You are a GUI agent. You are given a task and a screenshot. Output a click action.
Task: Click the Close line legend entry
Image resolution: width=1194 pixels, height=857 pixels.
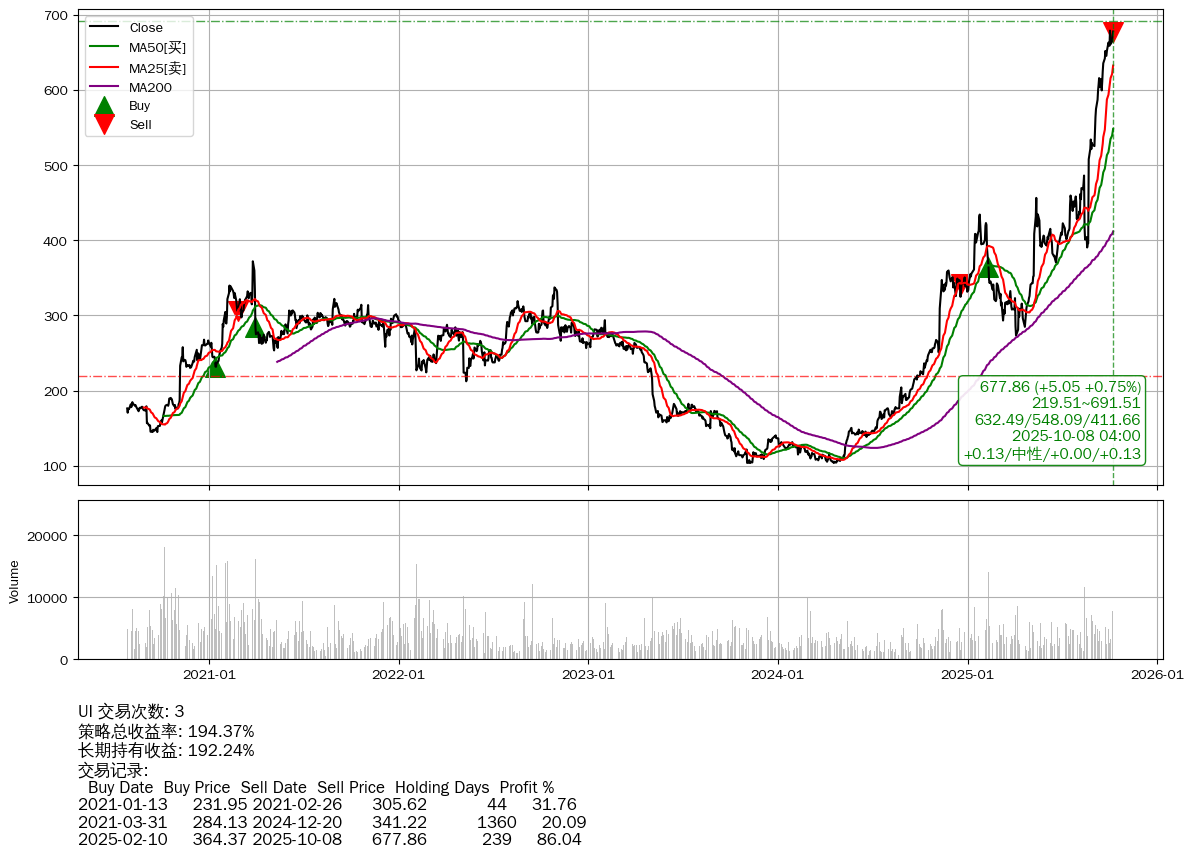(x=146, y=27)
